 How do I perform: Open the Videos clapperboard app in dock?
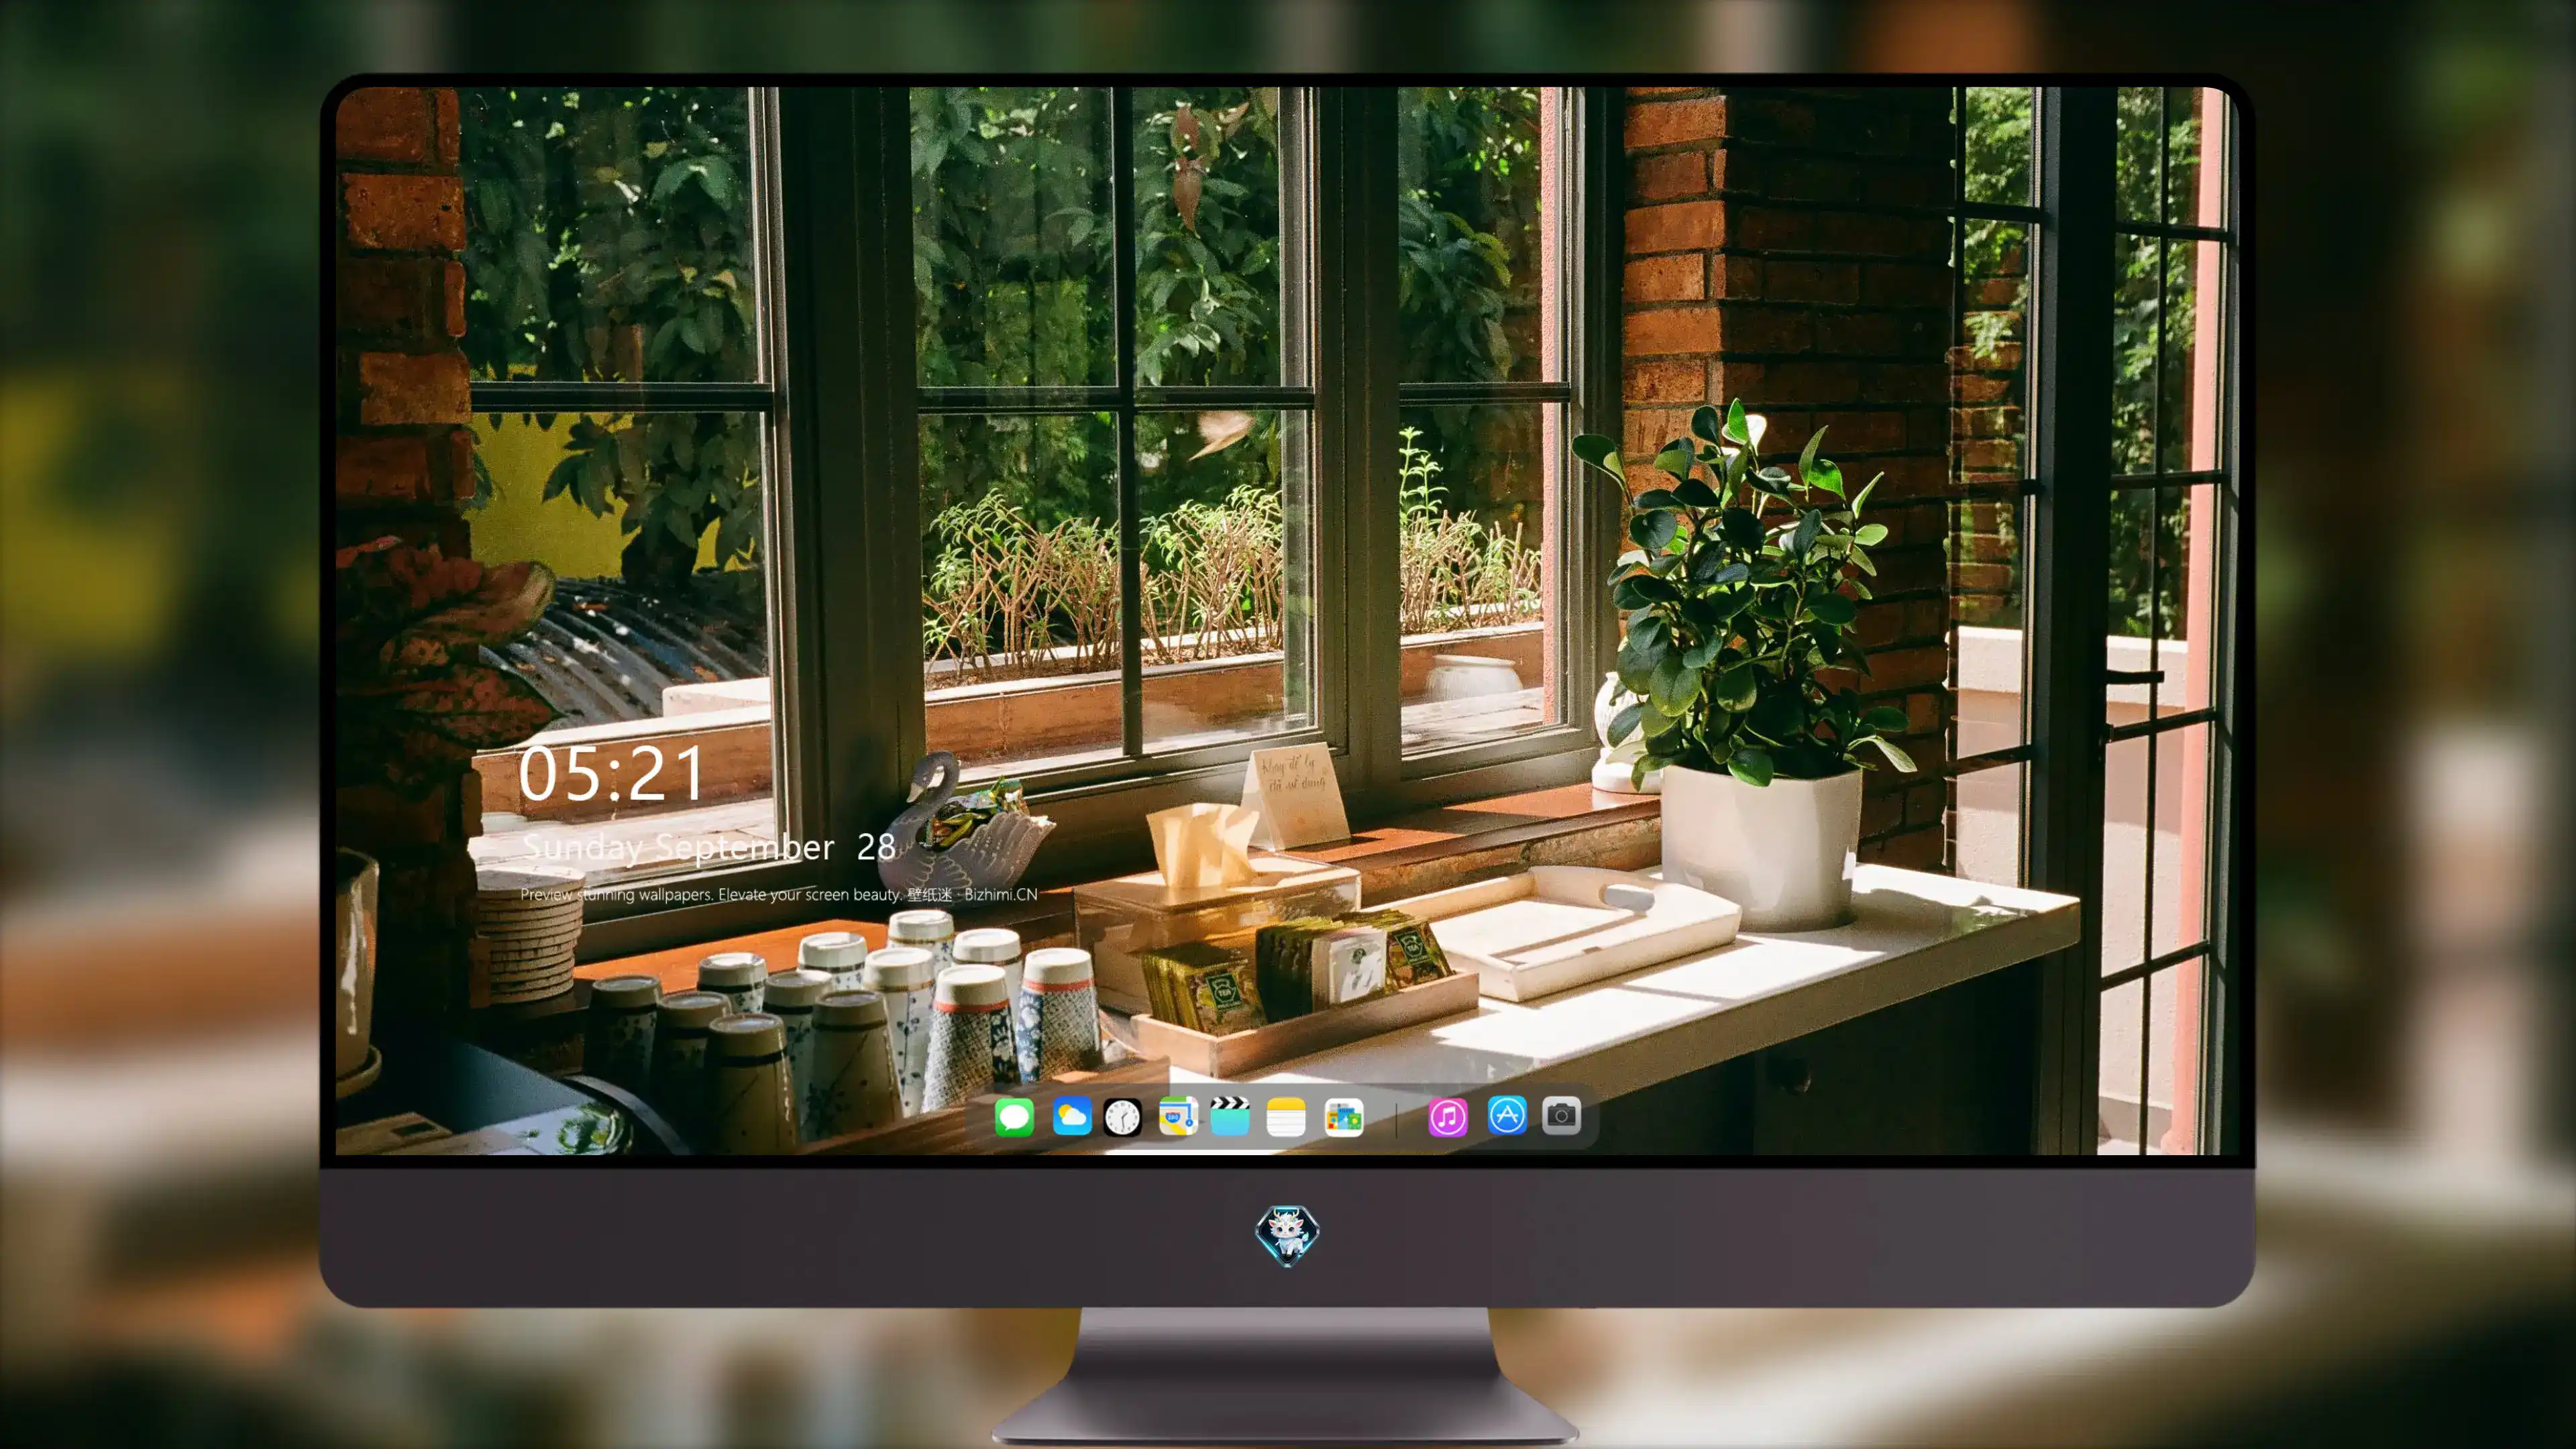1230,1116
